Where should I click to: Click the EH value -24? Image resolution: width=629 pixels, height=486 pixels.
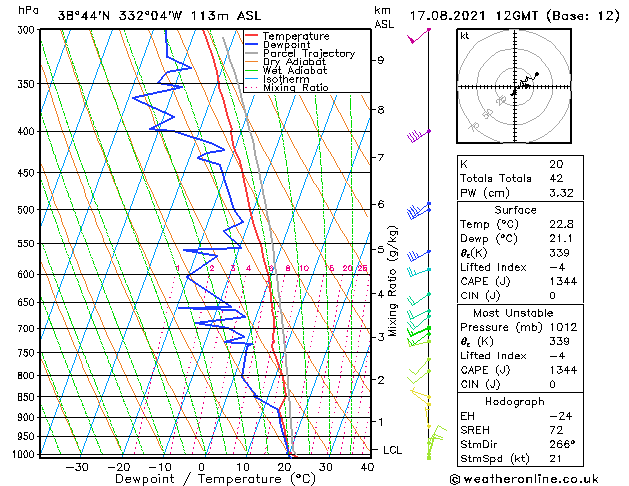click(561, 416)
